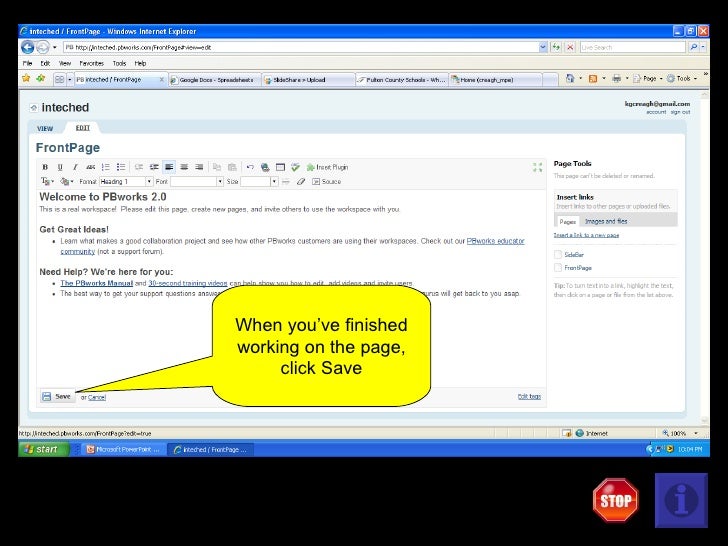Open 30-second training videos link
The width and height of the screenshot is (728, 546).
188,283
